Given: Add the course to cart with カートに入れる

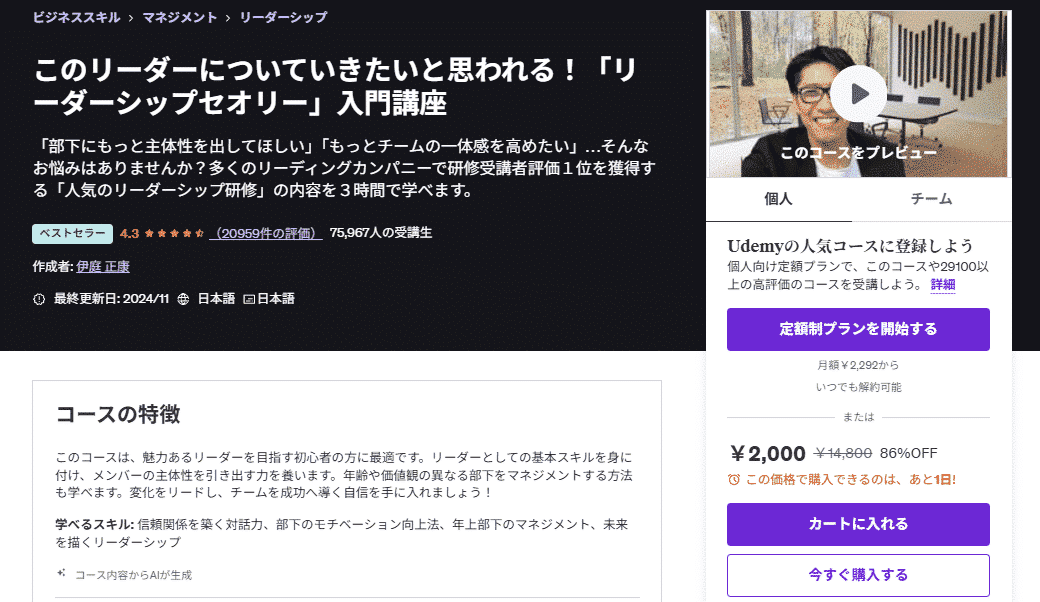Looking at the screenshot, I should (x=857, y=524).
